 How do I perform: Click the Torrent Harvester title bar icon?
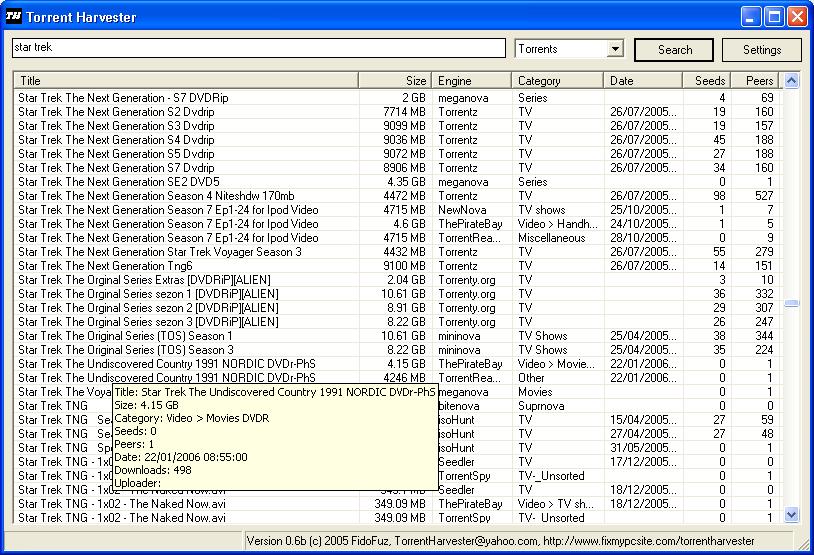point(14,17)
